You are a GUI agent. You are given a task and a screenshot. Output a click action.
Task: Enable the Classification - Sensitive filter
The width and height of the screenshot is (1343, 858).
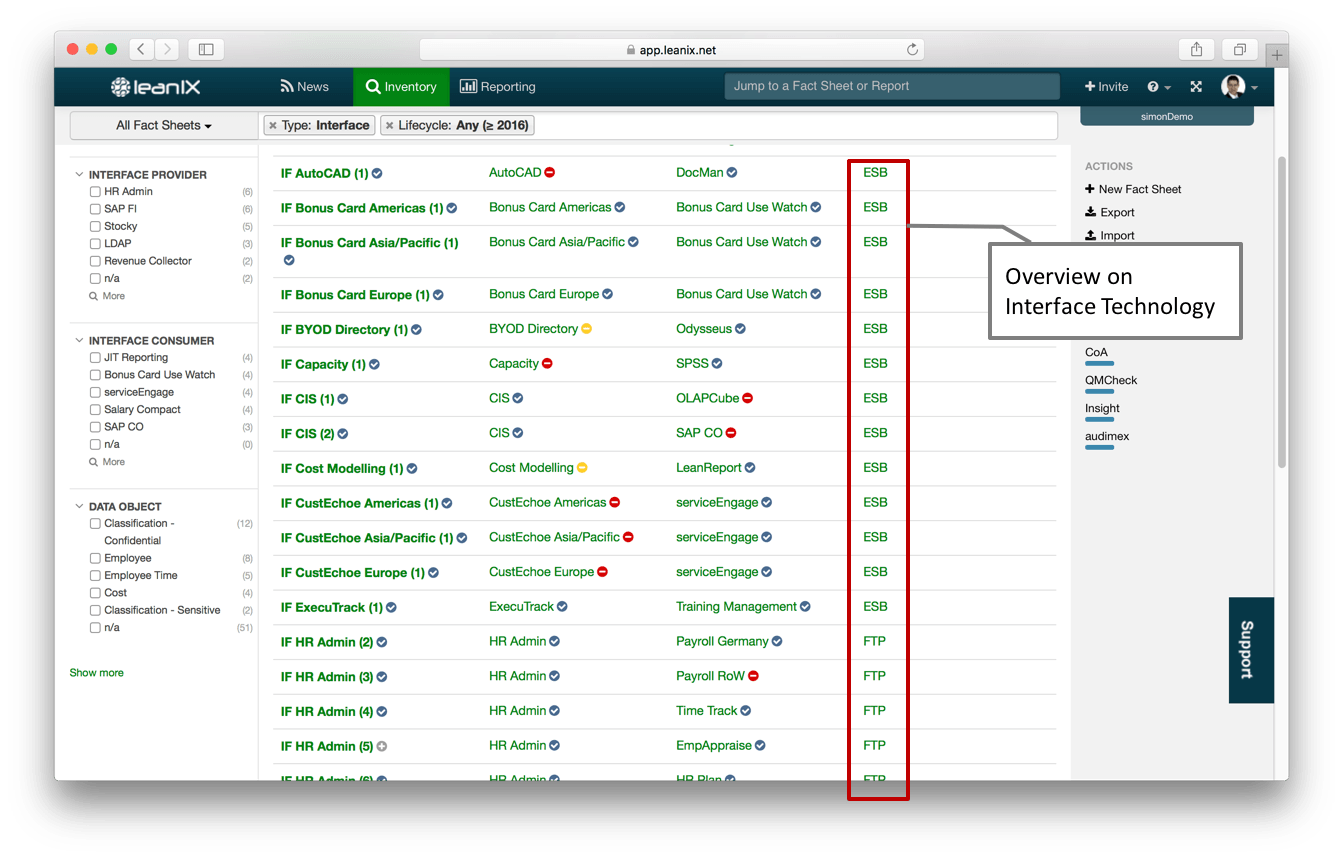[x=95, y=611]
